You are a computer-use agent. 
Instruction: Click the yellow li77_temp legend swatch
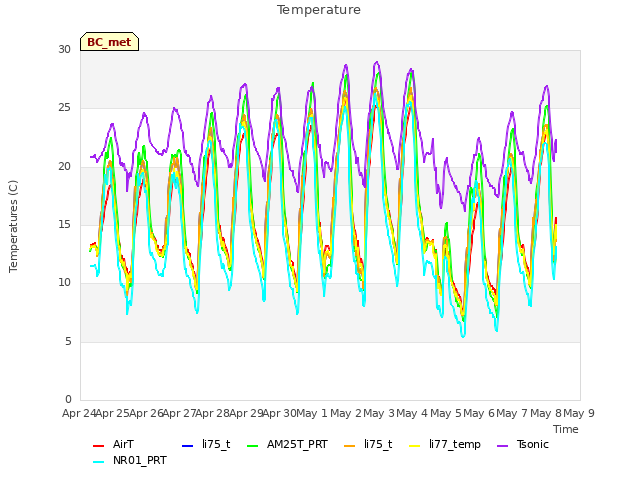pyautogui.click(x=415, y=446)
